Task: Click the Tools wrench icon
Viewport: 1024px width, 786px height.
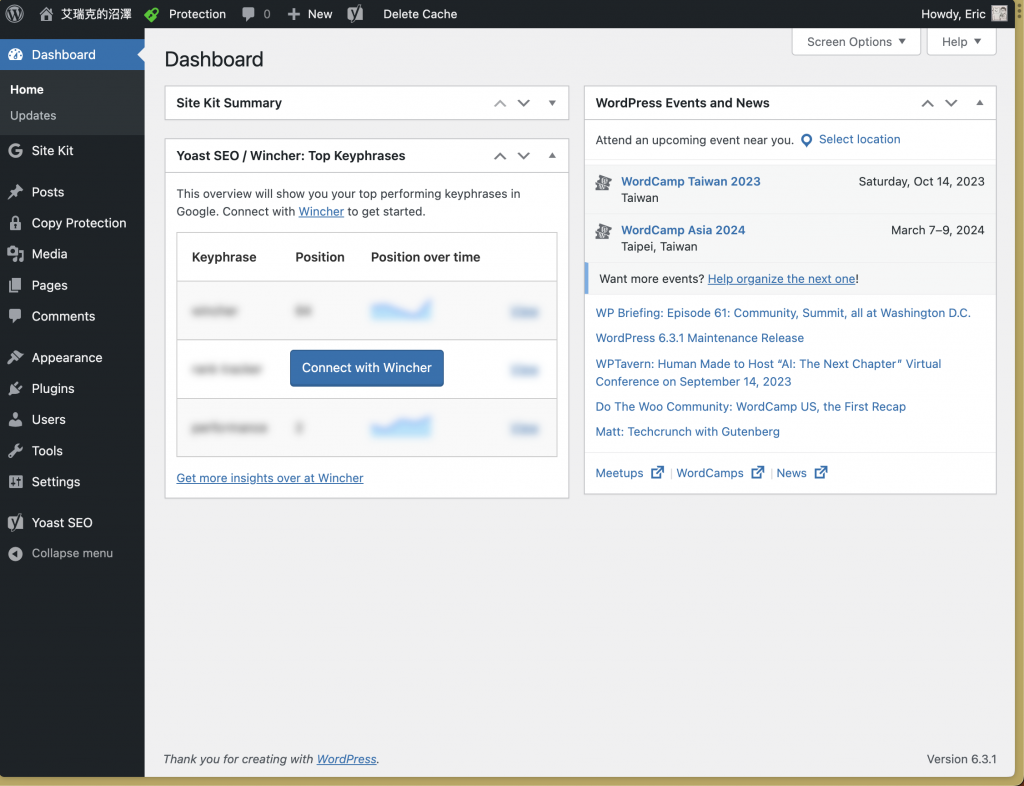Action: (x=16, y=451)
